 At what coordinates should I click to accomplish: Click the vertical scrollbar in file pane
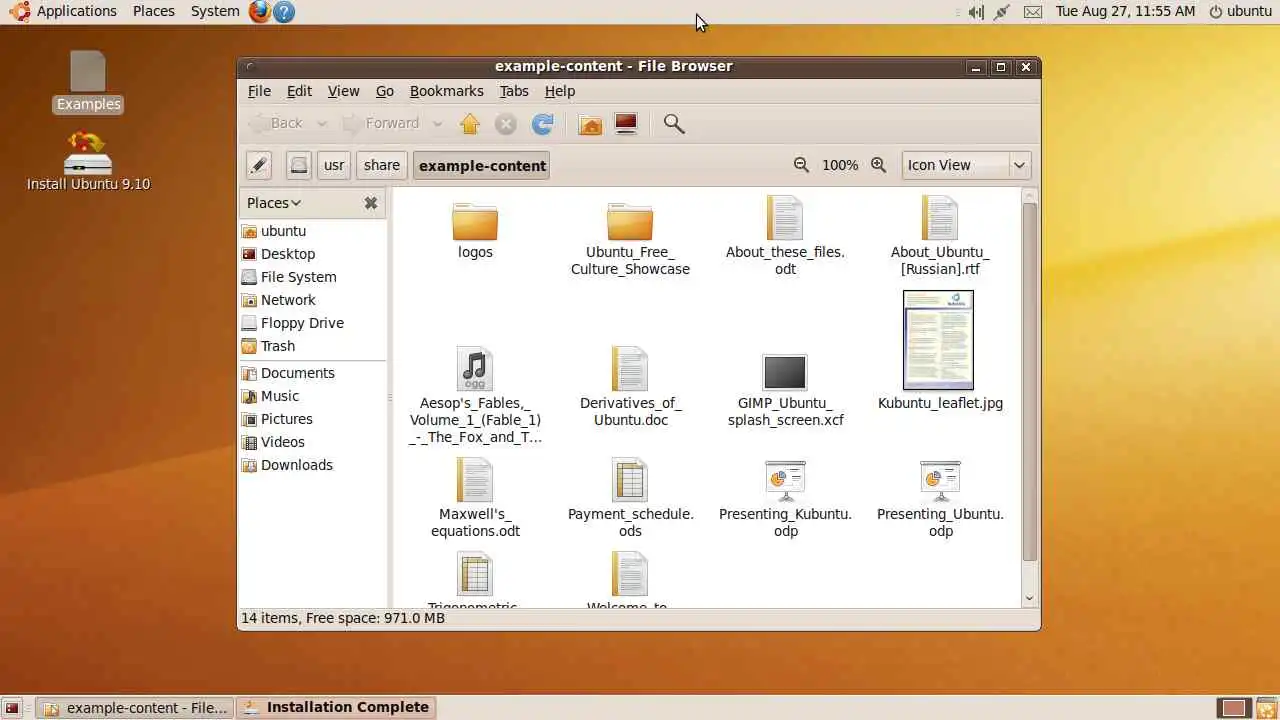[1030, 382]
